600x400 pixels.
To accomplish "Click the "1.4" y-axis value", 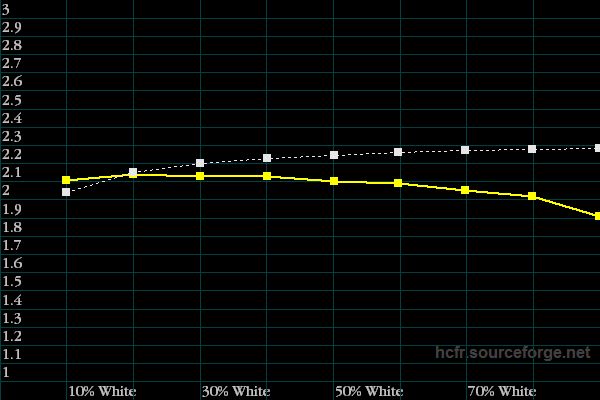I will (x=12, y=300).
